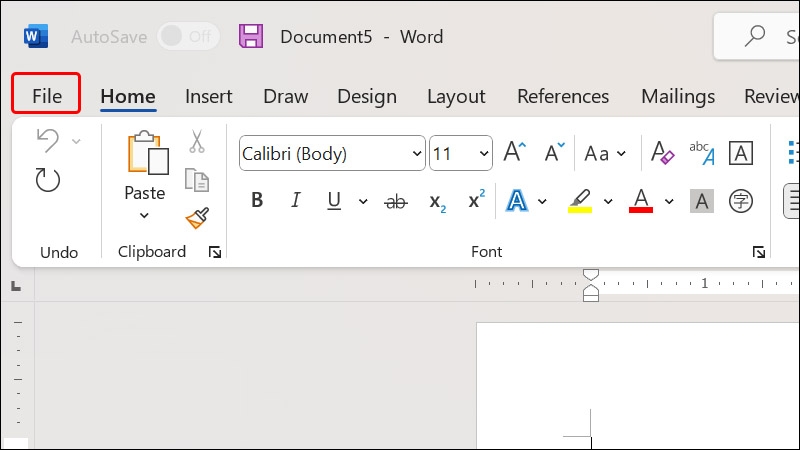Viewport: 800px width, 450px height.
Task: Expand font color dropdown arrow
Action: tap(669, 202)
